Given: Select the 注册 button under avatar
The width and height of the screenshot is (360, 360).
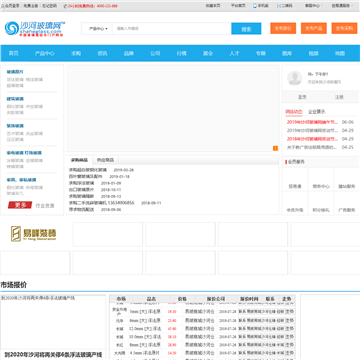Looking at the screenshot, I should click(339, 97).
